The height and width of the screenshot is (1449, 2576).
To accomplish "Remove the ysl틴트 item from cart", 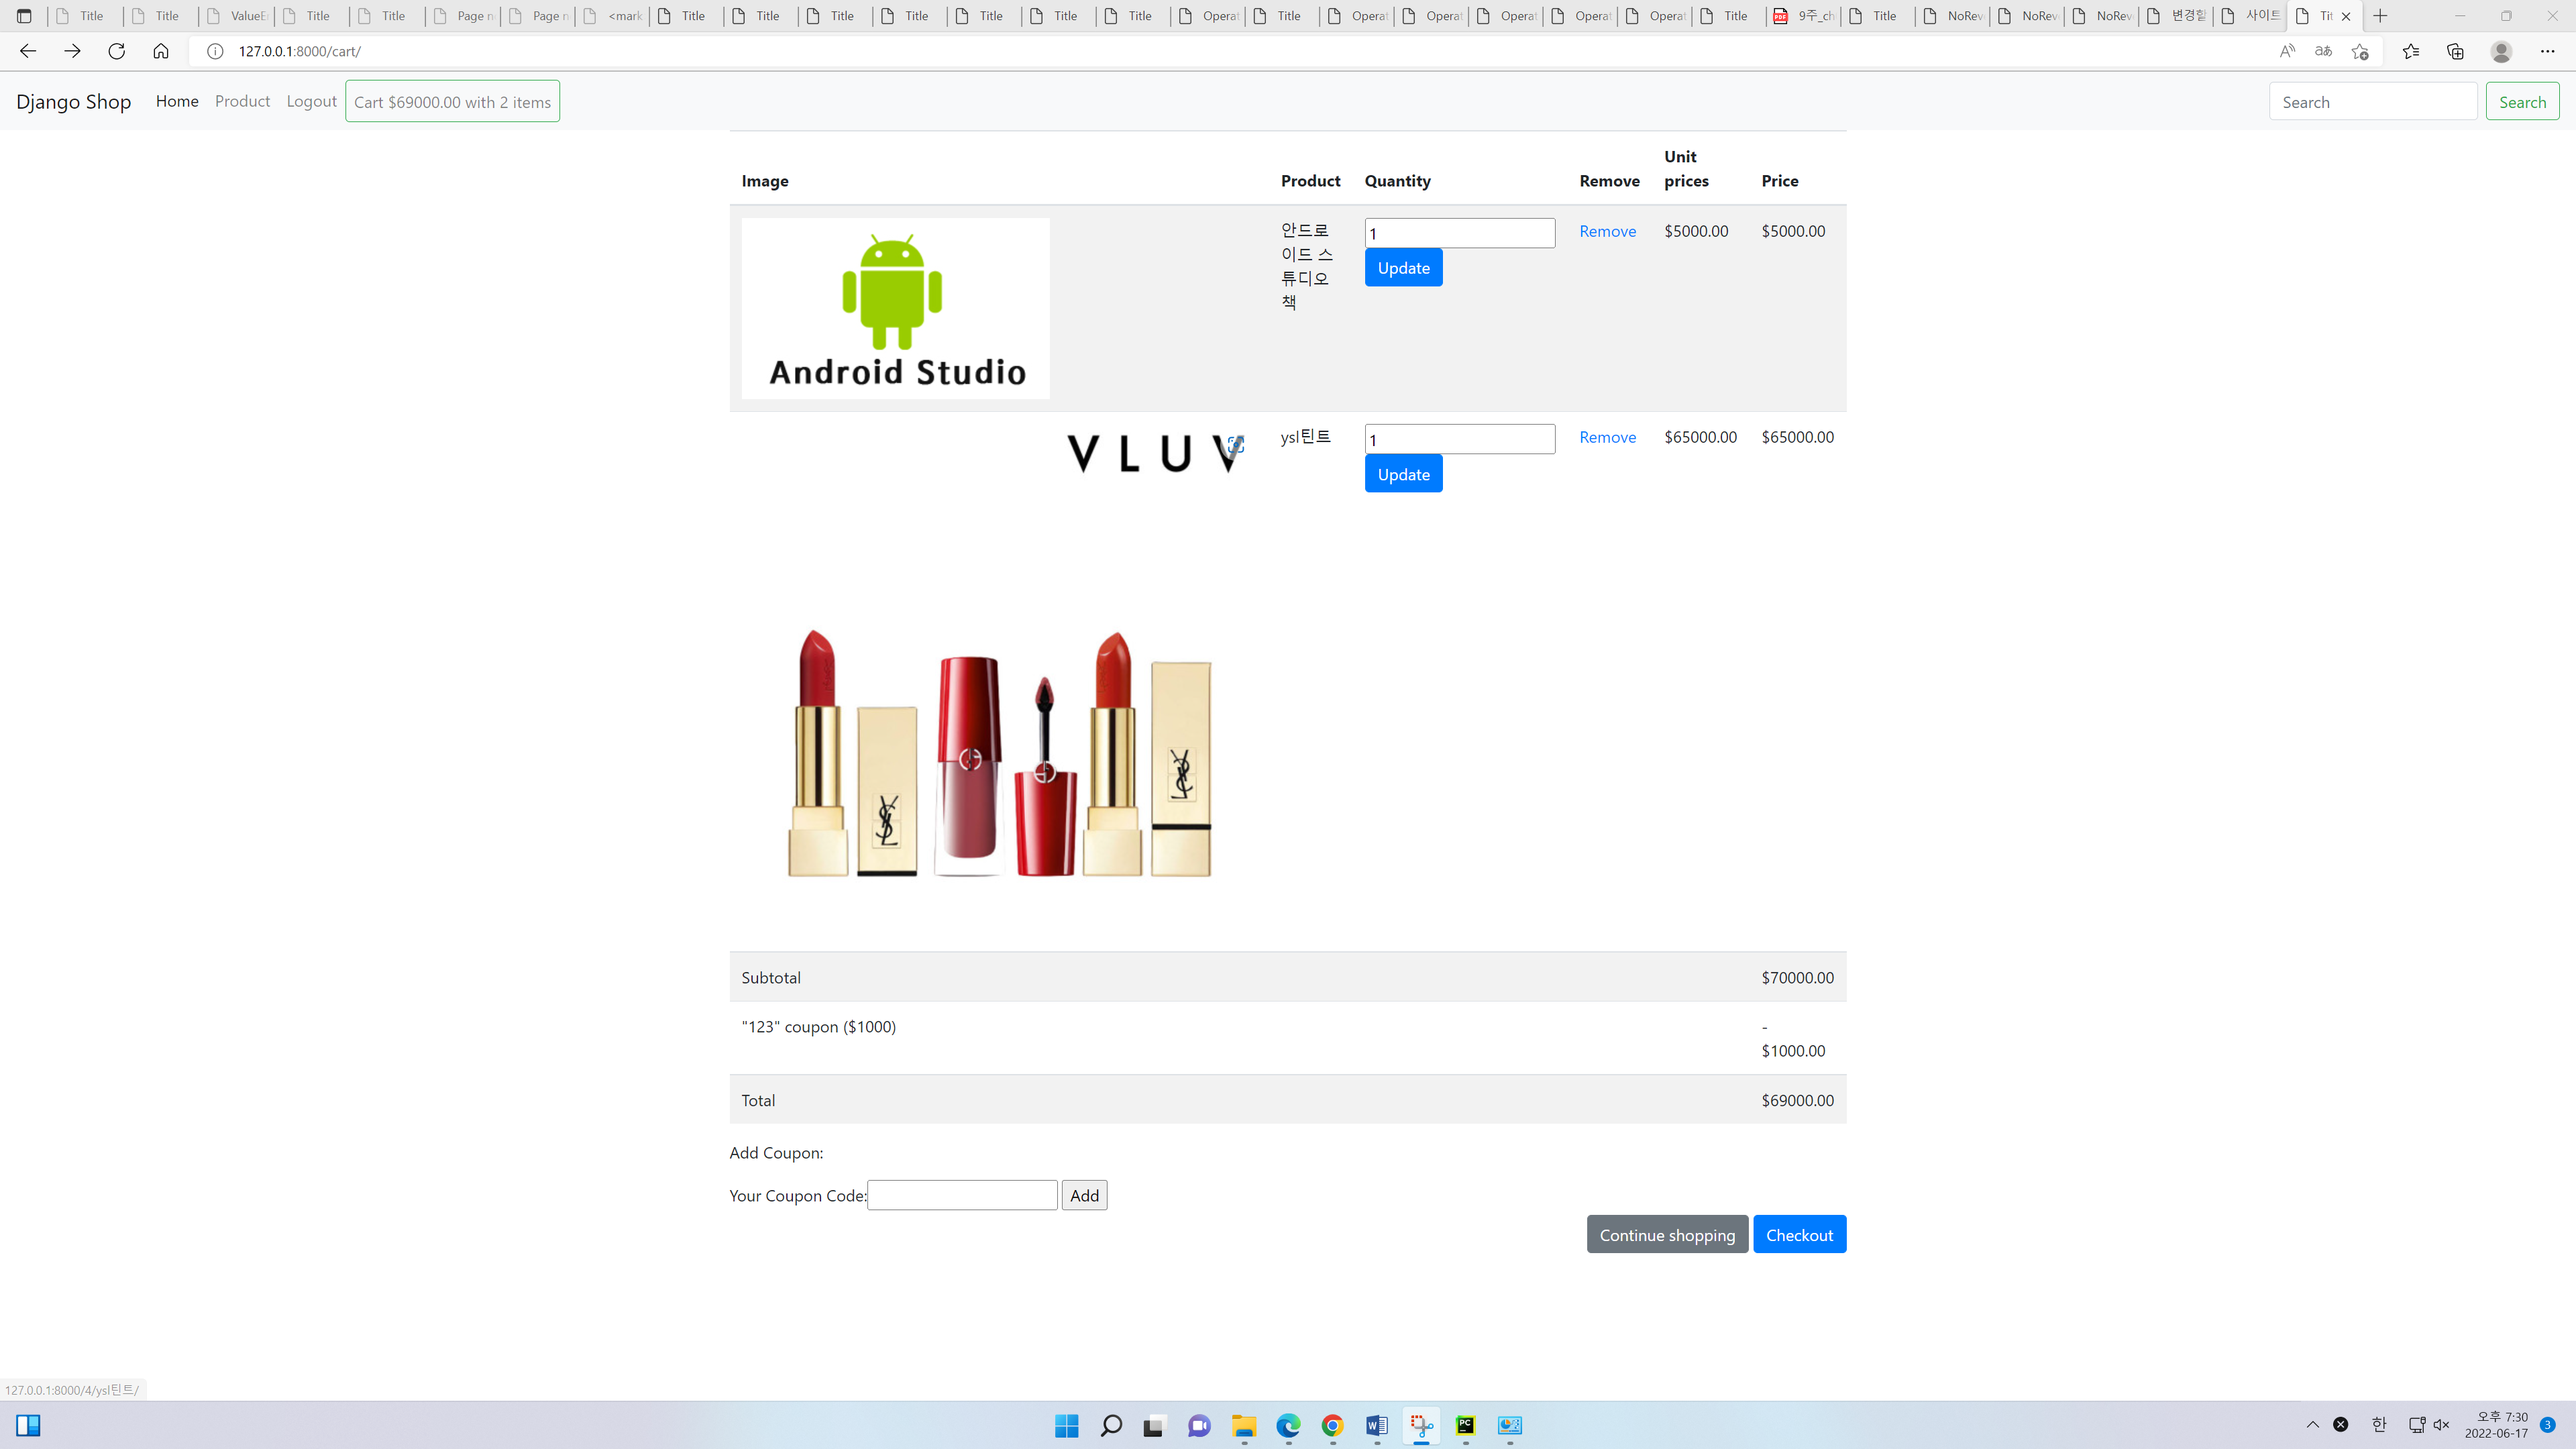I will tap(1607, 437).
